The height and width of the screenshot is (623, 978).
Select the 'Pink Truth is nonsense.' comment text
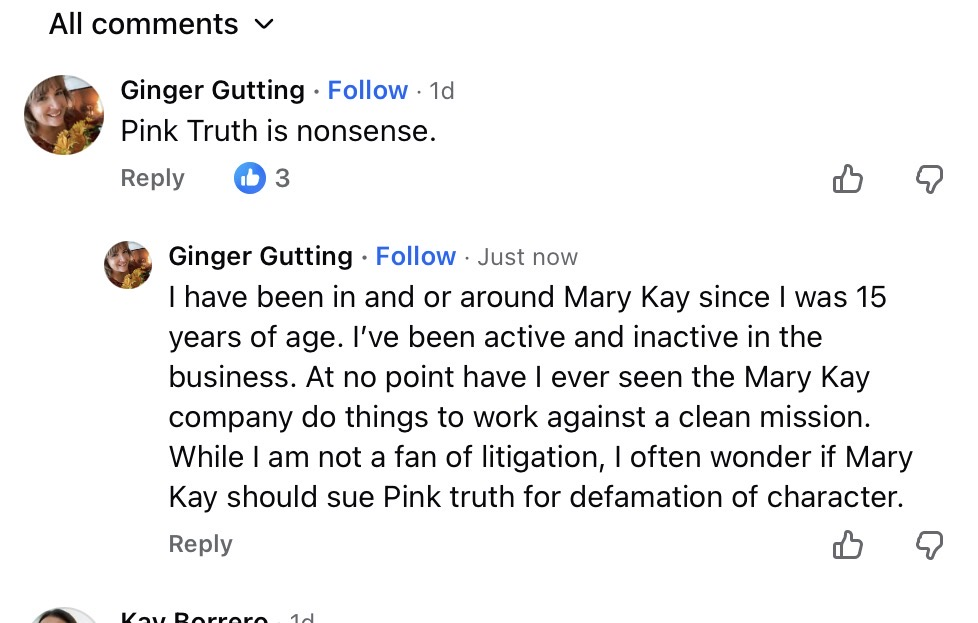coord(278,131)
